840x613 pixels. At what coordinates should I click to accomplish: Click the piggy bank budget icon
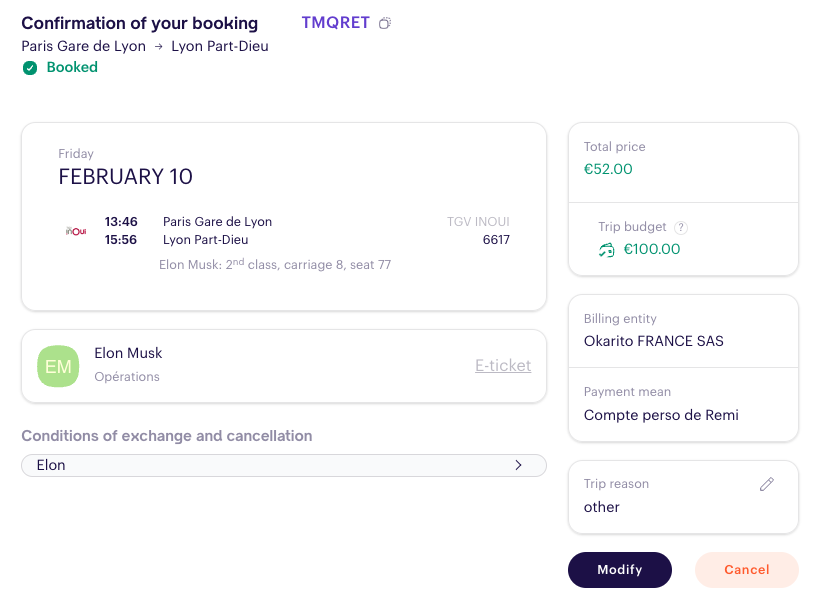tap(606, 250)
